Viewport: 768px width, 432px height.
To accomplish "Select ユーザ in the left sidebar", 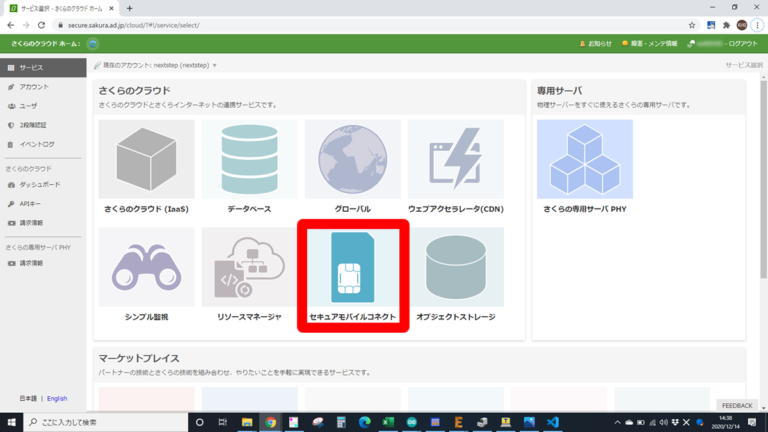I will [x=43, y=106].
